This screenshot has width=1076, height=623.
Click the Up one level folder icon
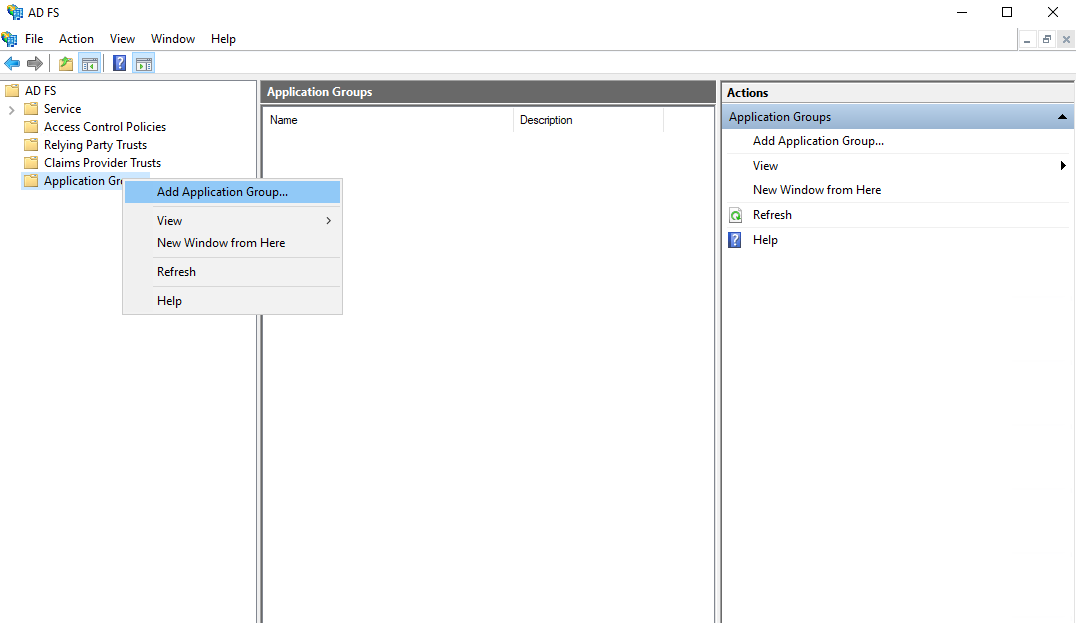coord(66,64)
